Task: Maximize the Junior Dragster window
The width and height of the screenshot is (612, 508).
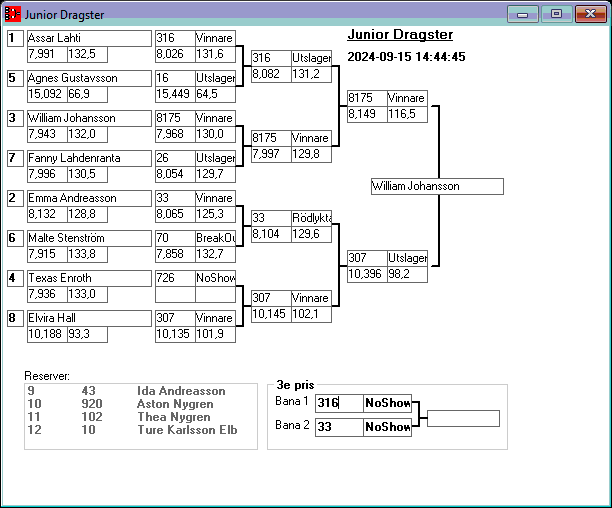Action: coord(557,14)
